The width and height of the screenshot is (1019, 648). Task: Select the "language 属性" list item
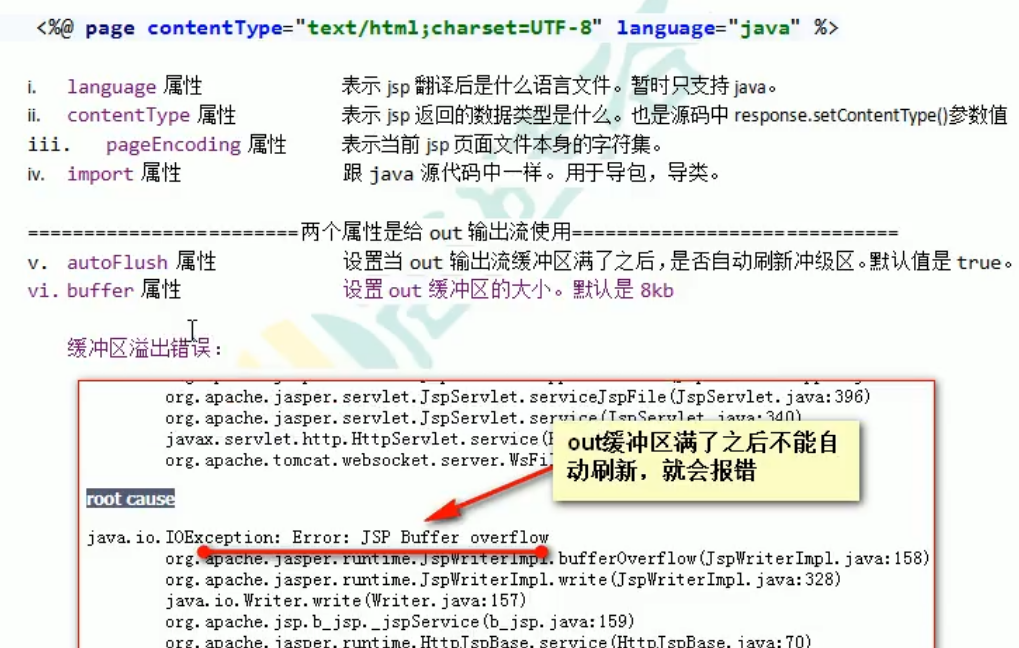(135, 86)
